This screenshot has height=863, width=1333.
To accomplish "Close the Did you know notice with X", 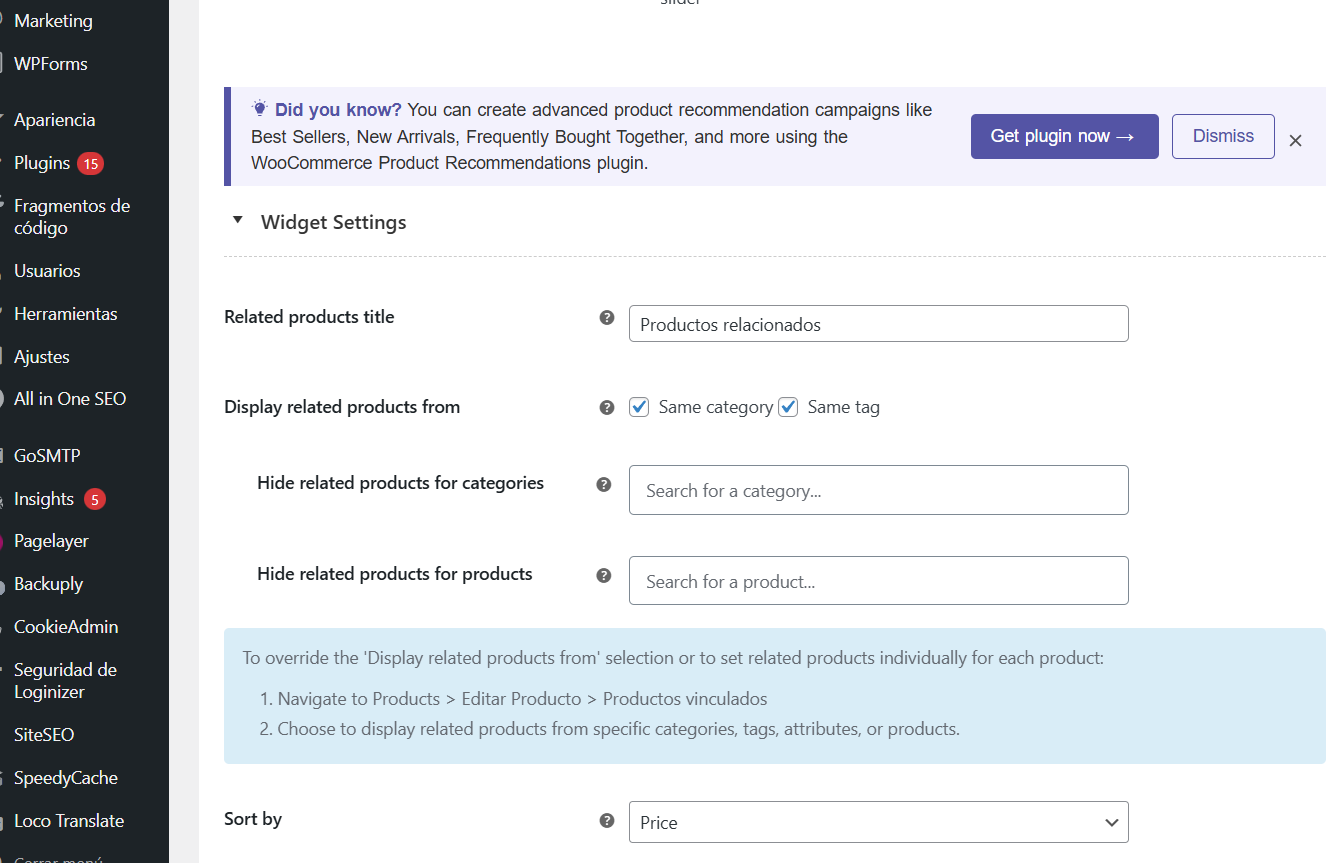I will pyautogui.click(x=1295, y=141).
